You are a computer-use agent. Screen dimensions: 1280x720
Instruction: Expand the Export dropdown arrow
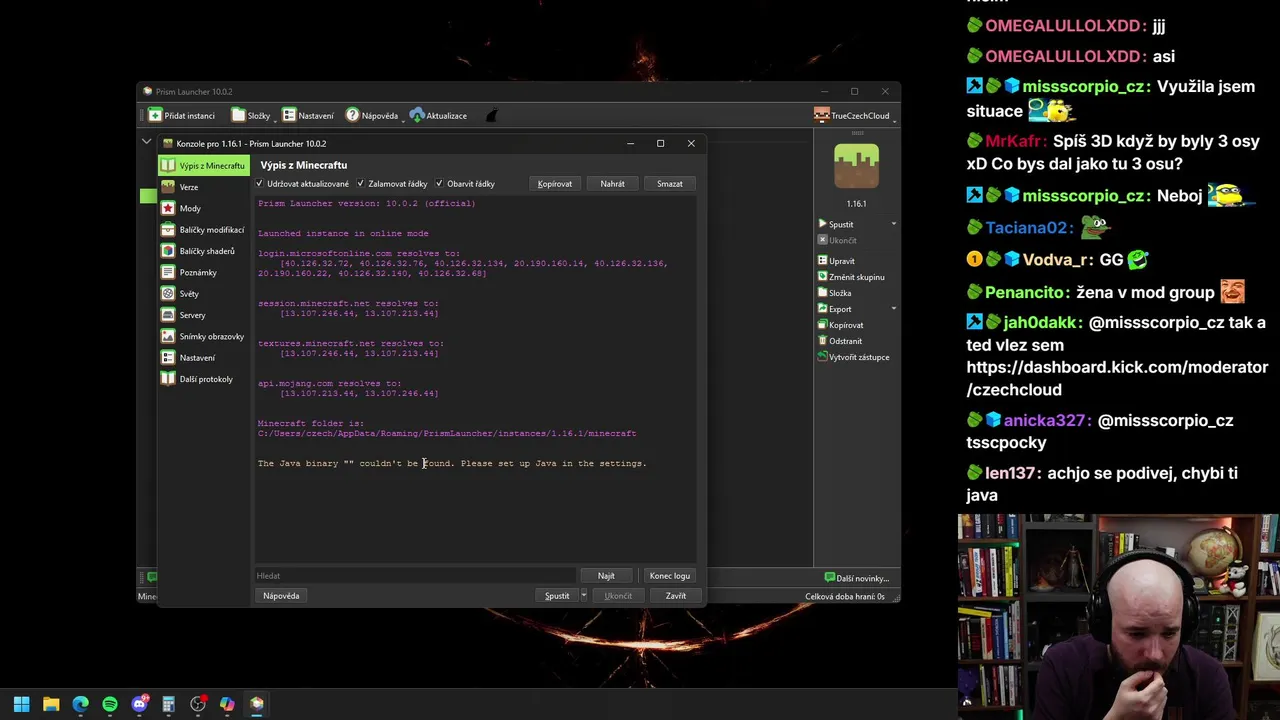893,309
